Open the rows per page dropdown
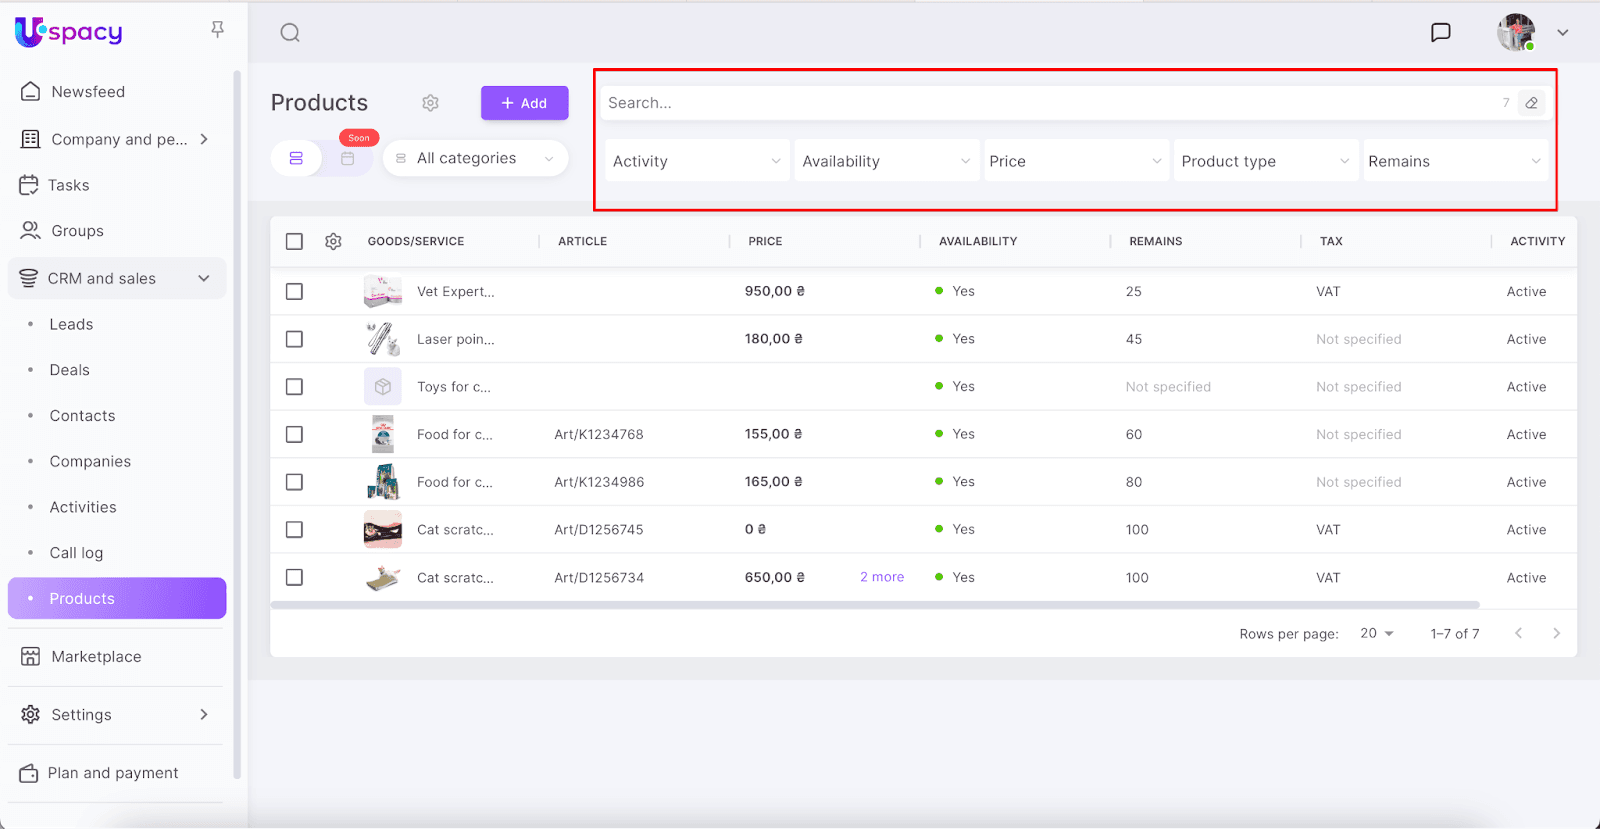This screenshot has height=829, width=1600. click(1377, 633)
